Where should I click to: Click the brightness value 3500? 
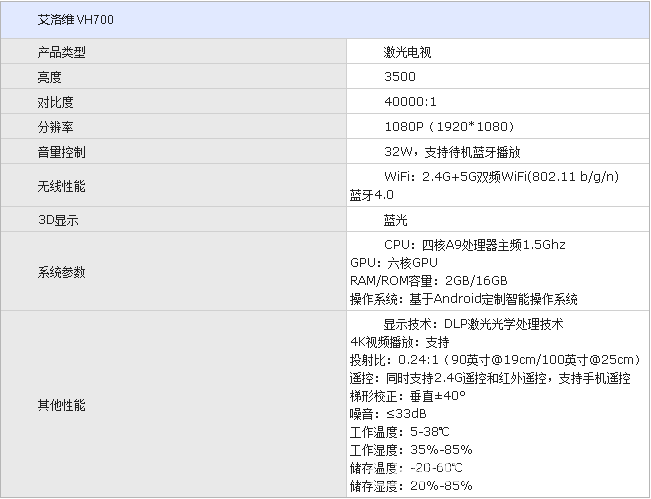point(400,77)
